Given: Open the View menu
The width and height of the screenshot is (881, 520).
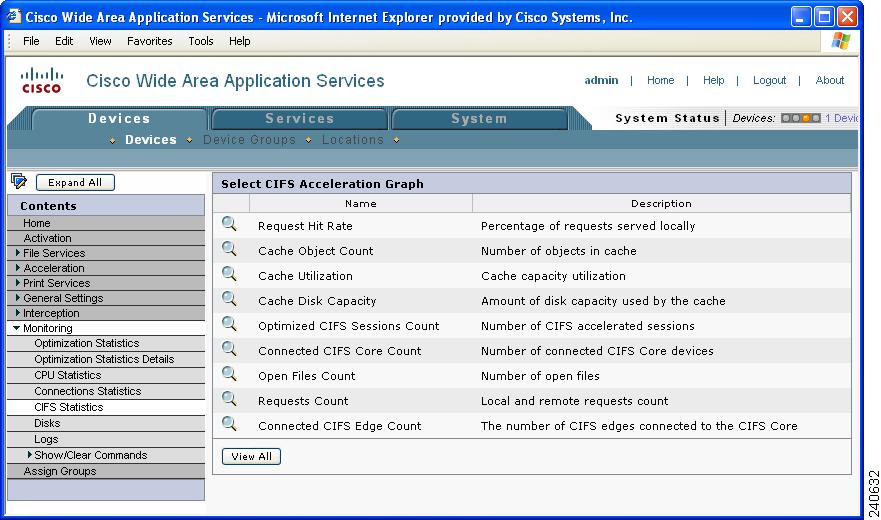Looking at the screenshot, I should point(100,41).
